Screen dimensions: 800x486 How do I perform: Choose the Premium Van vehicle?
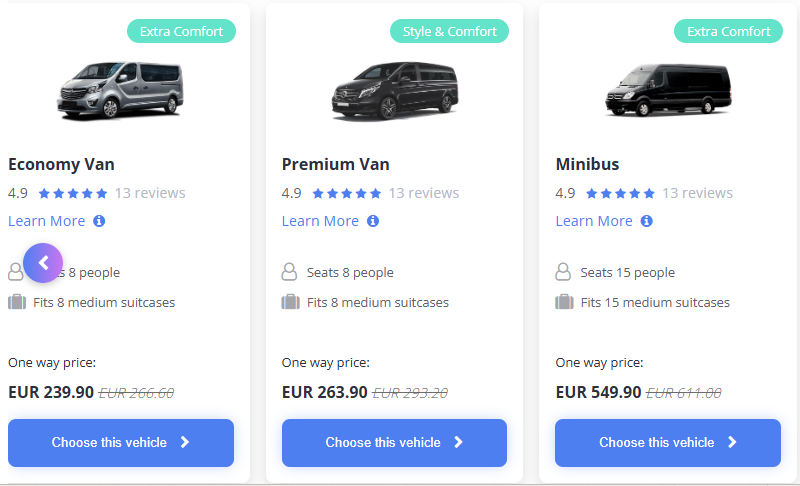(x=394, y=443)
